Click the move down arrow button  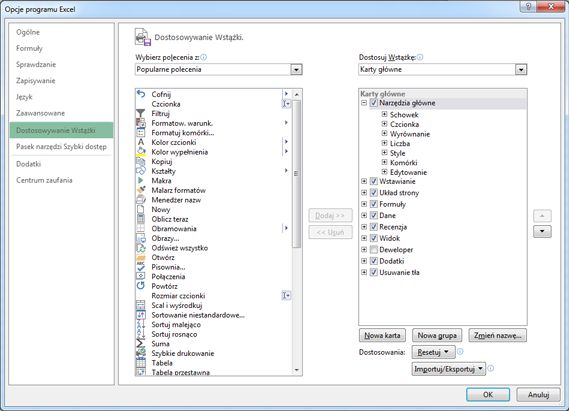pyautogui.click(x=542, y=231)
